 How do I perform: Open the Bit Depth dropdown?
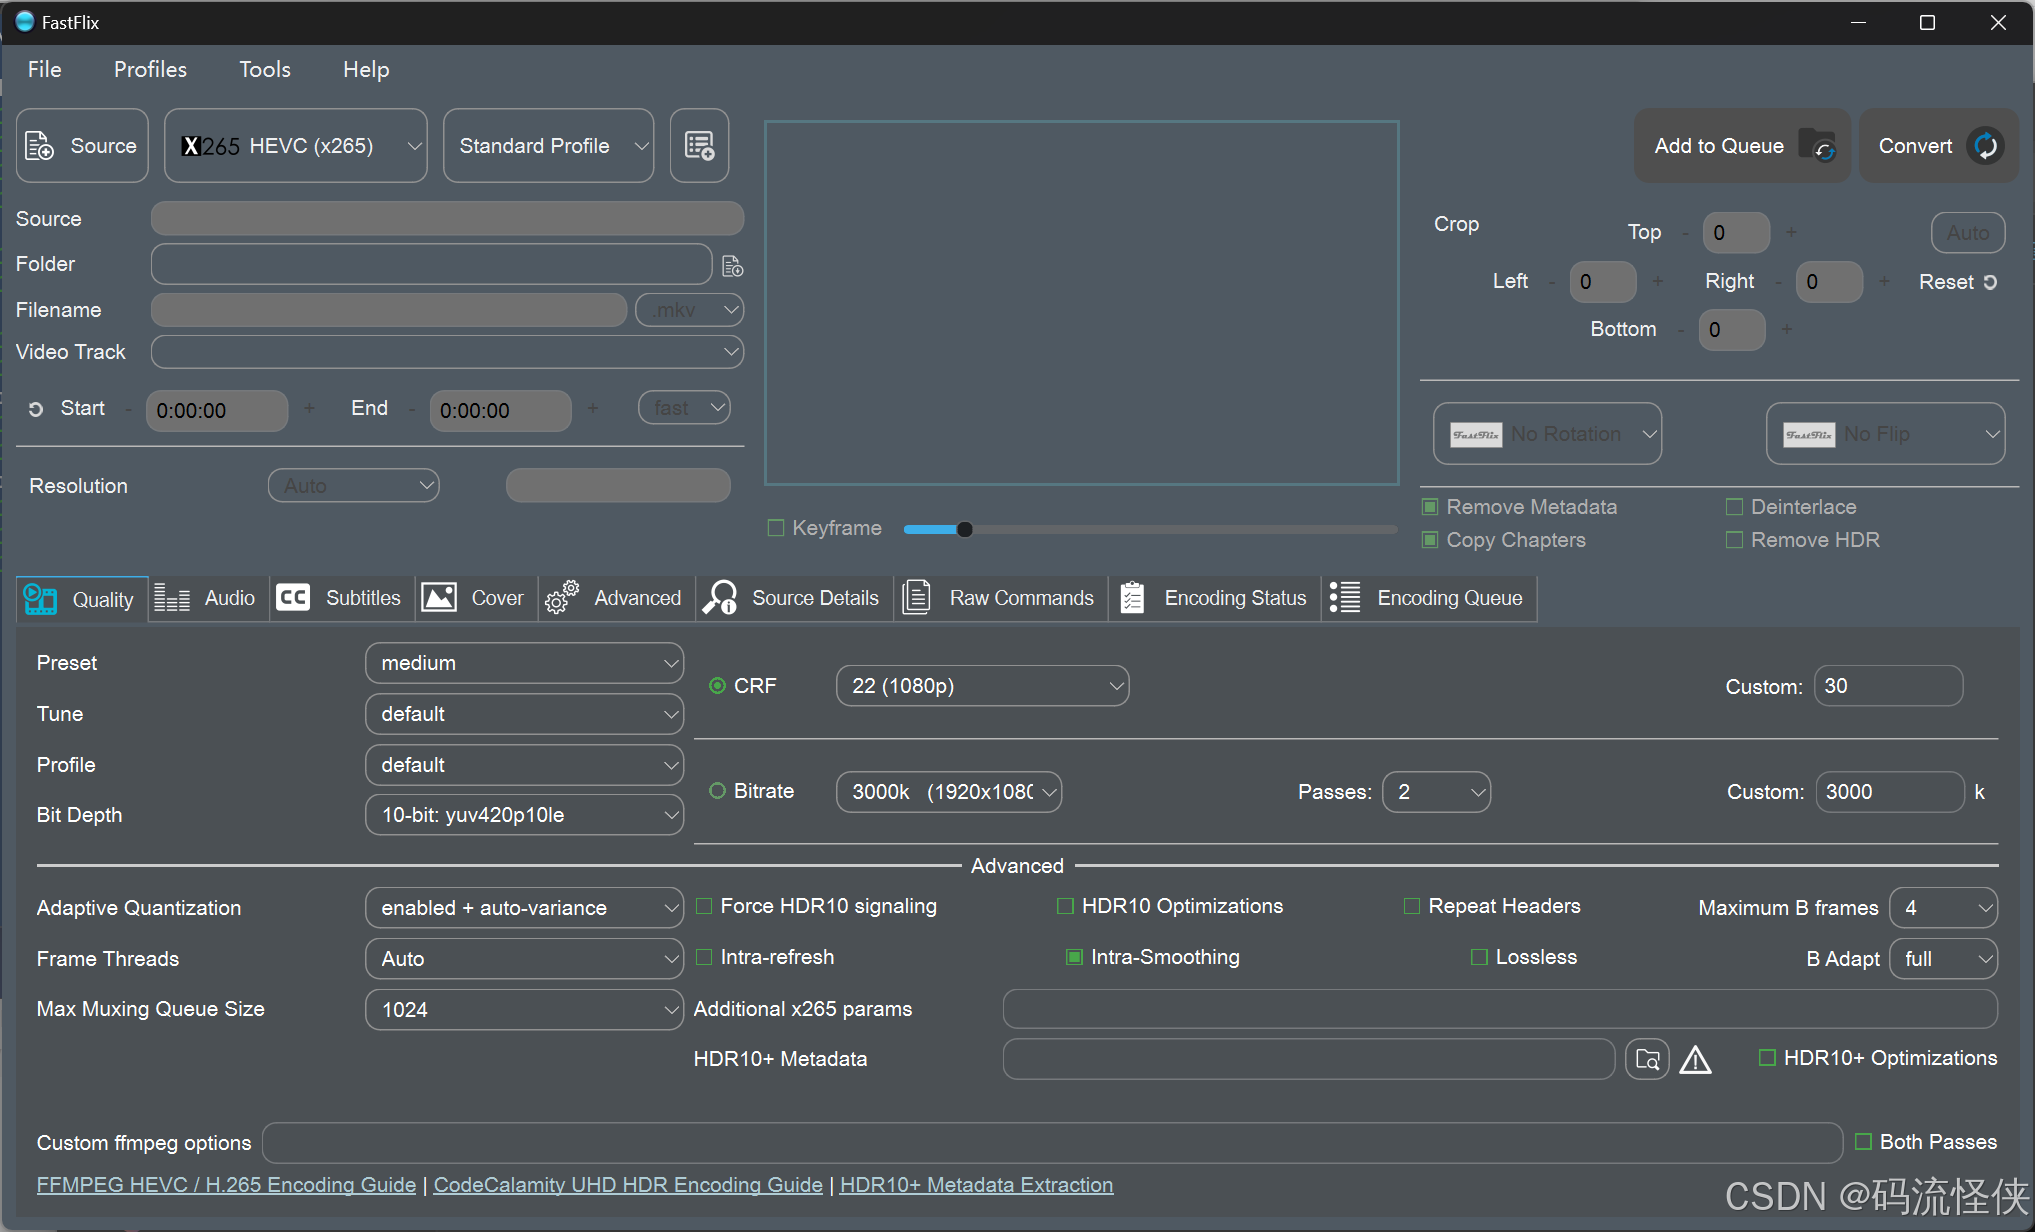(524, 815)
